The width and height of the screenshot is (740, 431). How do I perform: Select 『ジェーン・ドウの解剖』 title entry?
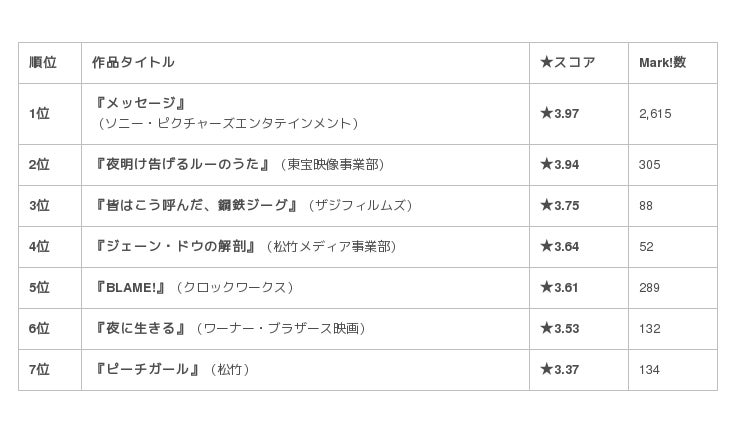pyautogui.click(x=180, y=246)
